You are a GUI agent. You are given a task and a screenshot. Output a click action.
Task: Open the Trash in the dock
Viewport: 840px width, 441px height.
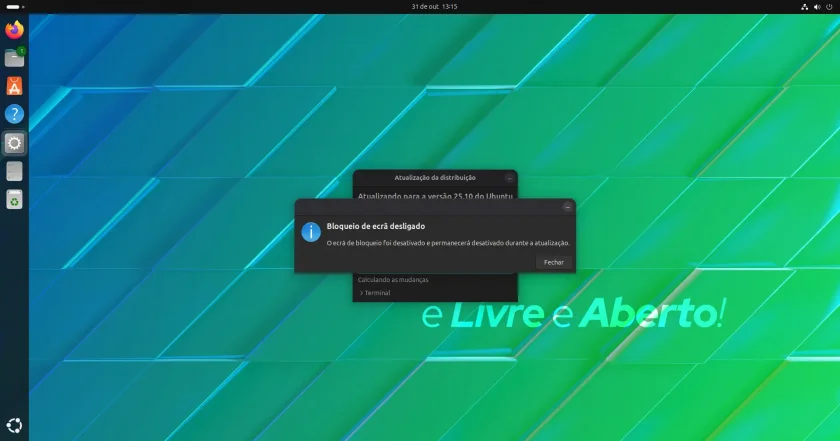14,199
